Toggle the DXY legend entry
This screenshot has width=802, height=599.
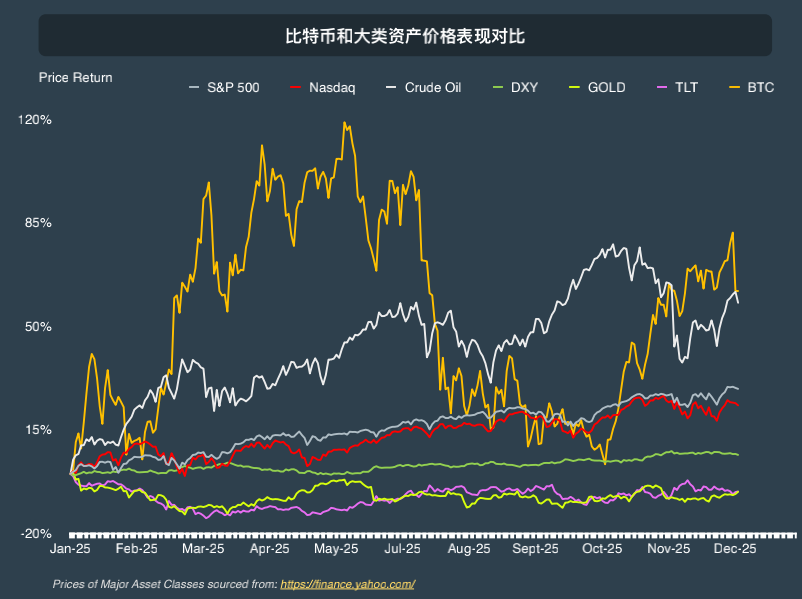point(515,87)
